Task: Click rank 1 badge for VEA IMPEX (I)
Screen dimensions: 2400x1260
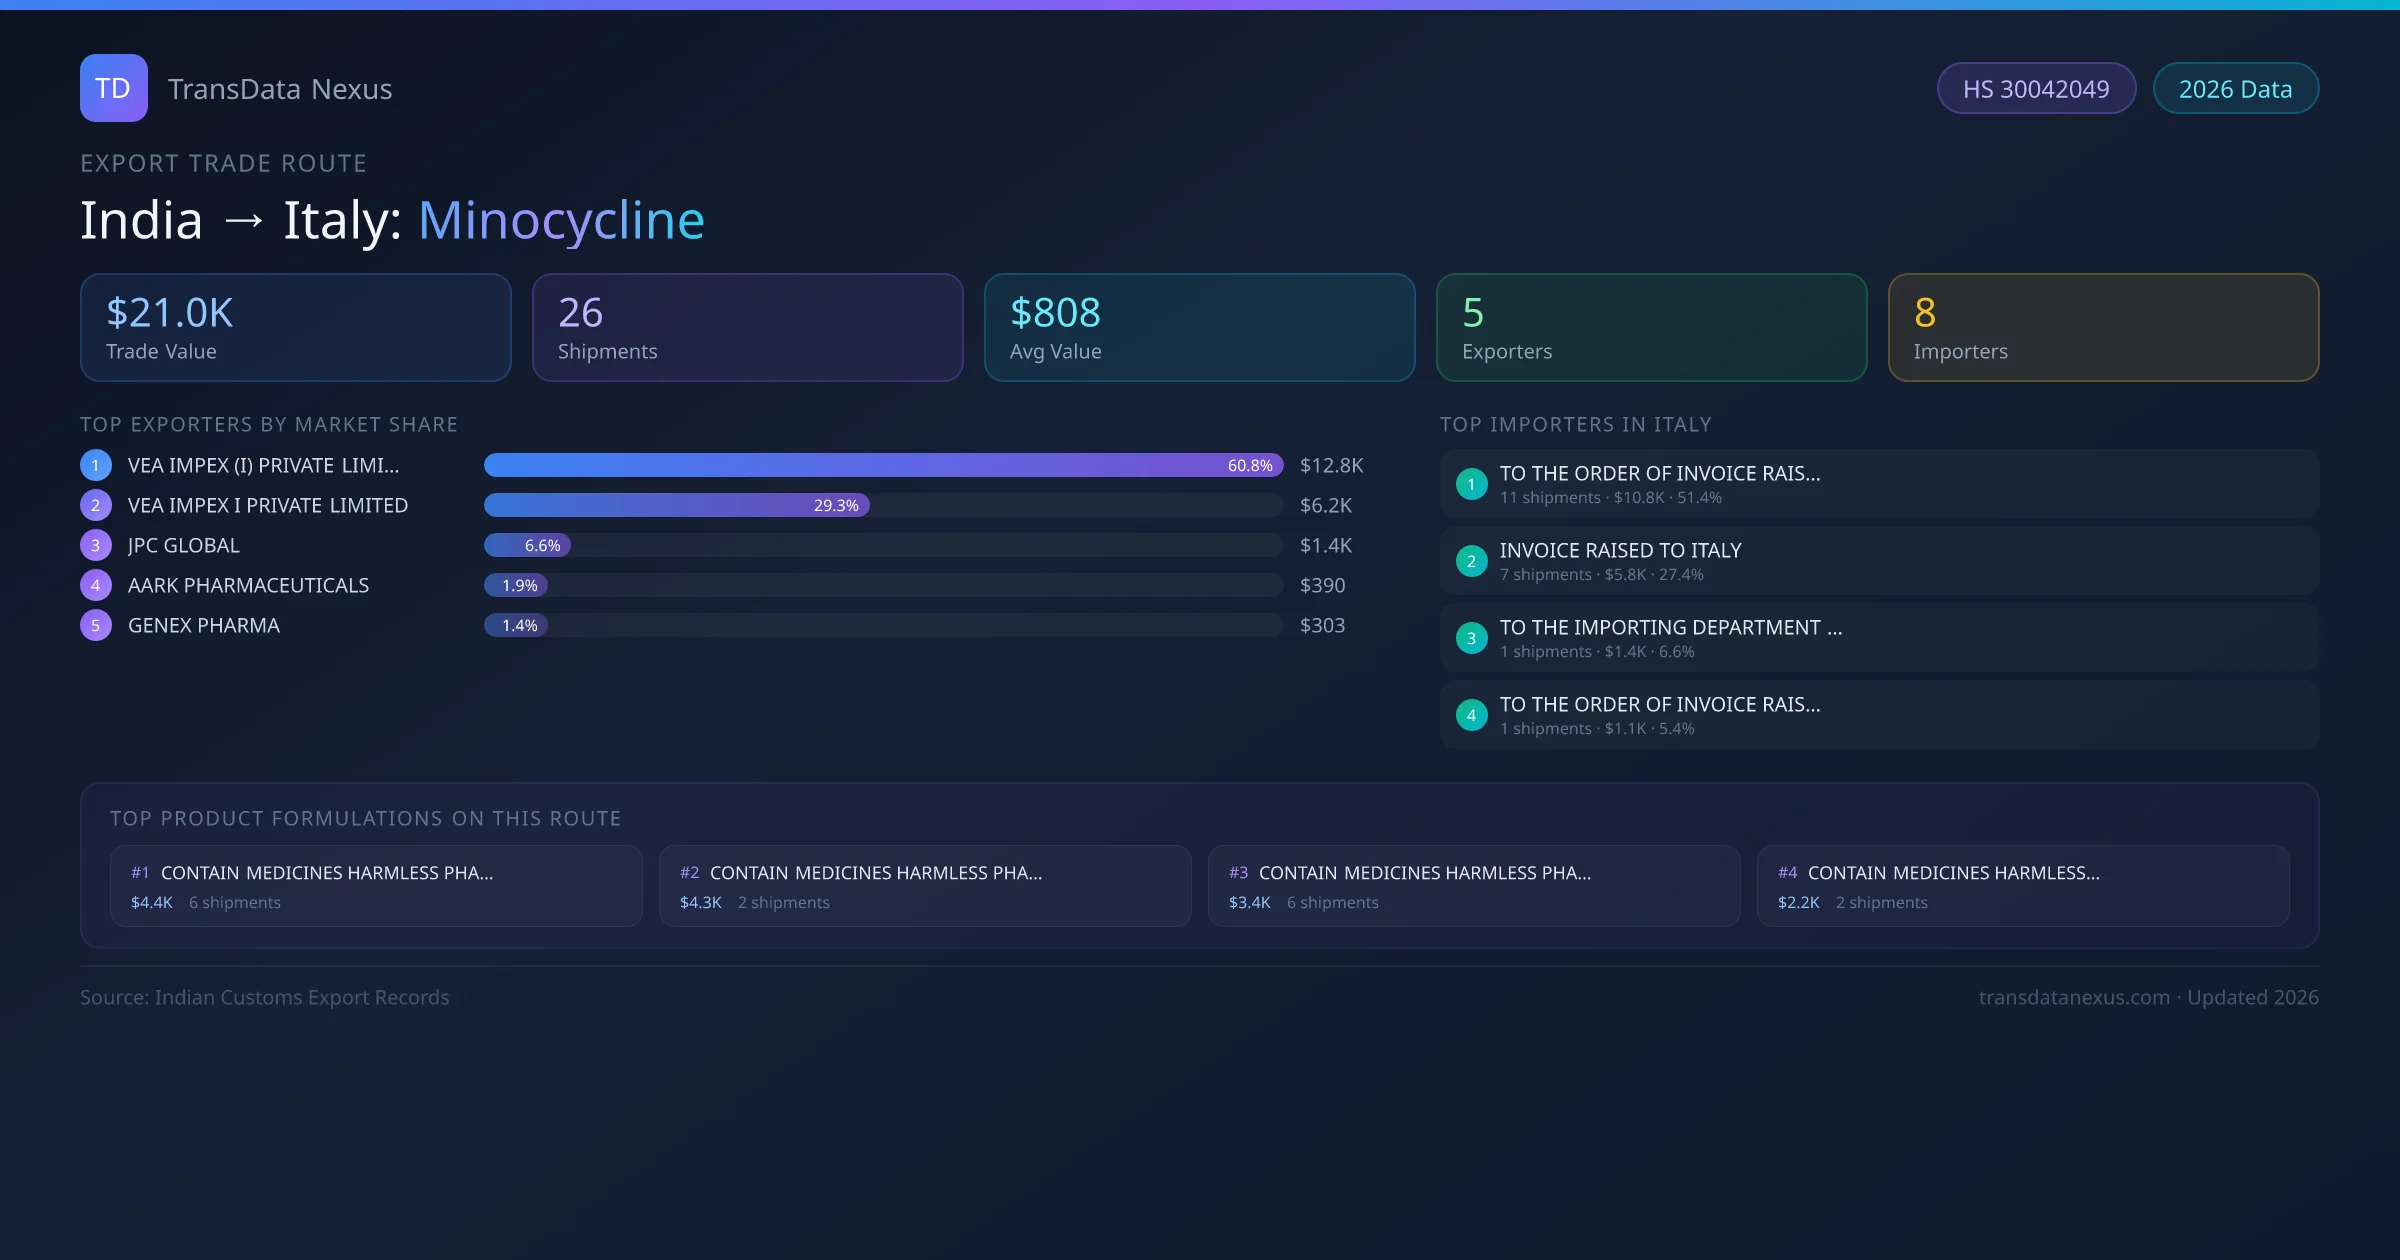Action: [96, 465]
